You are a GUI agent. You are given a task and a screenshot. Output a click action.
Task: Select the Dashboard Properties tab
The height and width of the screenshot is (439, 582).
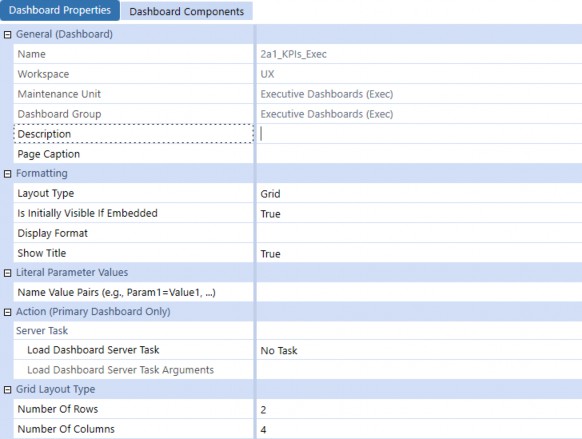(x=60, y=10)
